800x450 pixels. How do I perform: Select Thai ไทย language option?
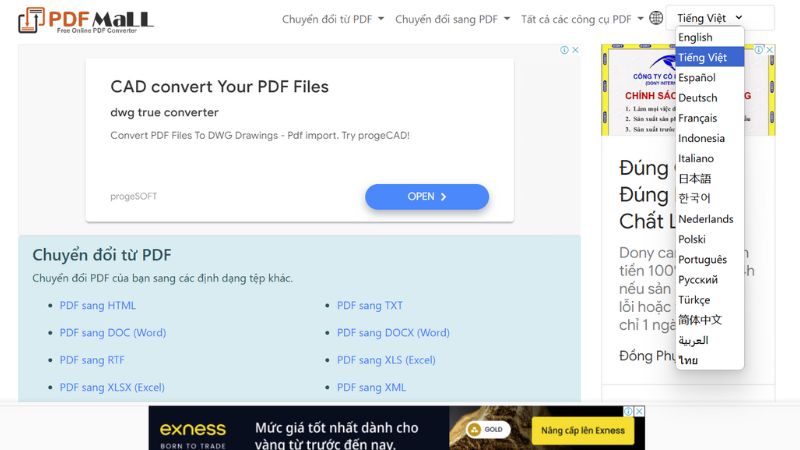click(x=710, y=360)
